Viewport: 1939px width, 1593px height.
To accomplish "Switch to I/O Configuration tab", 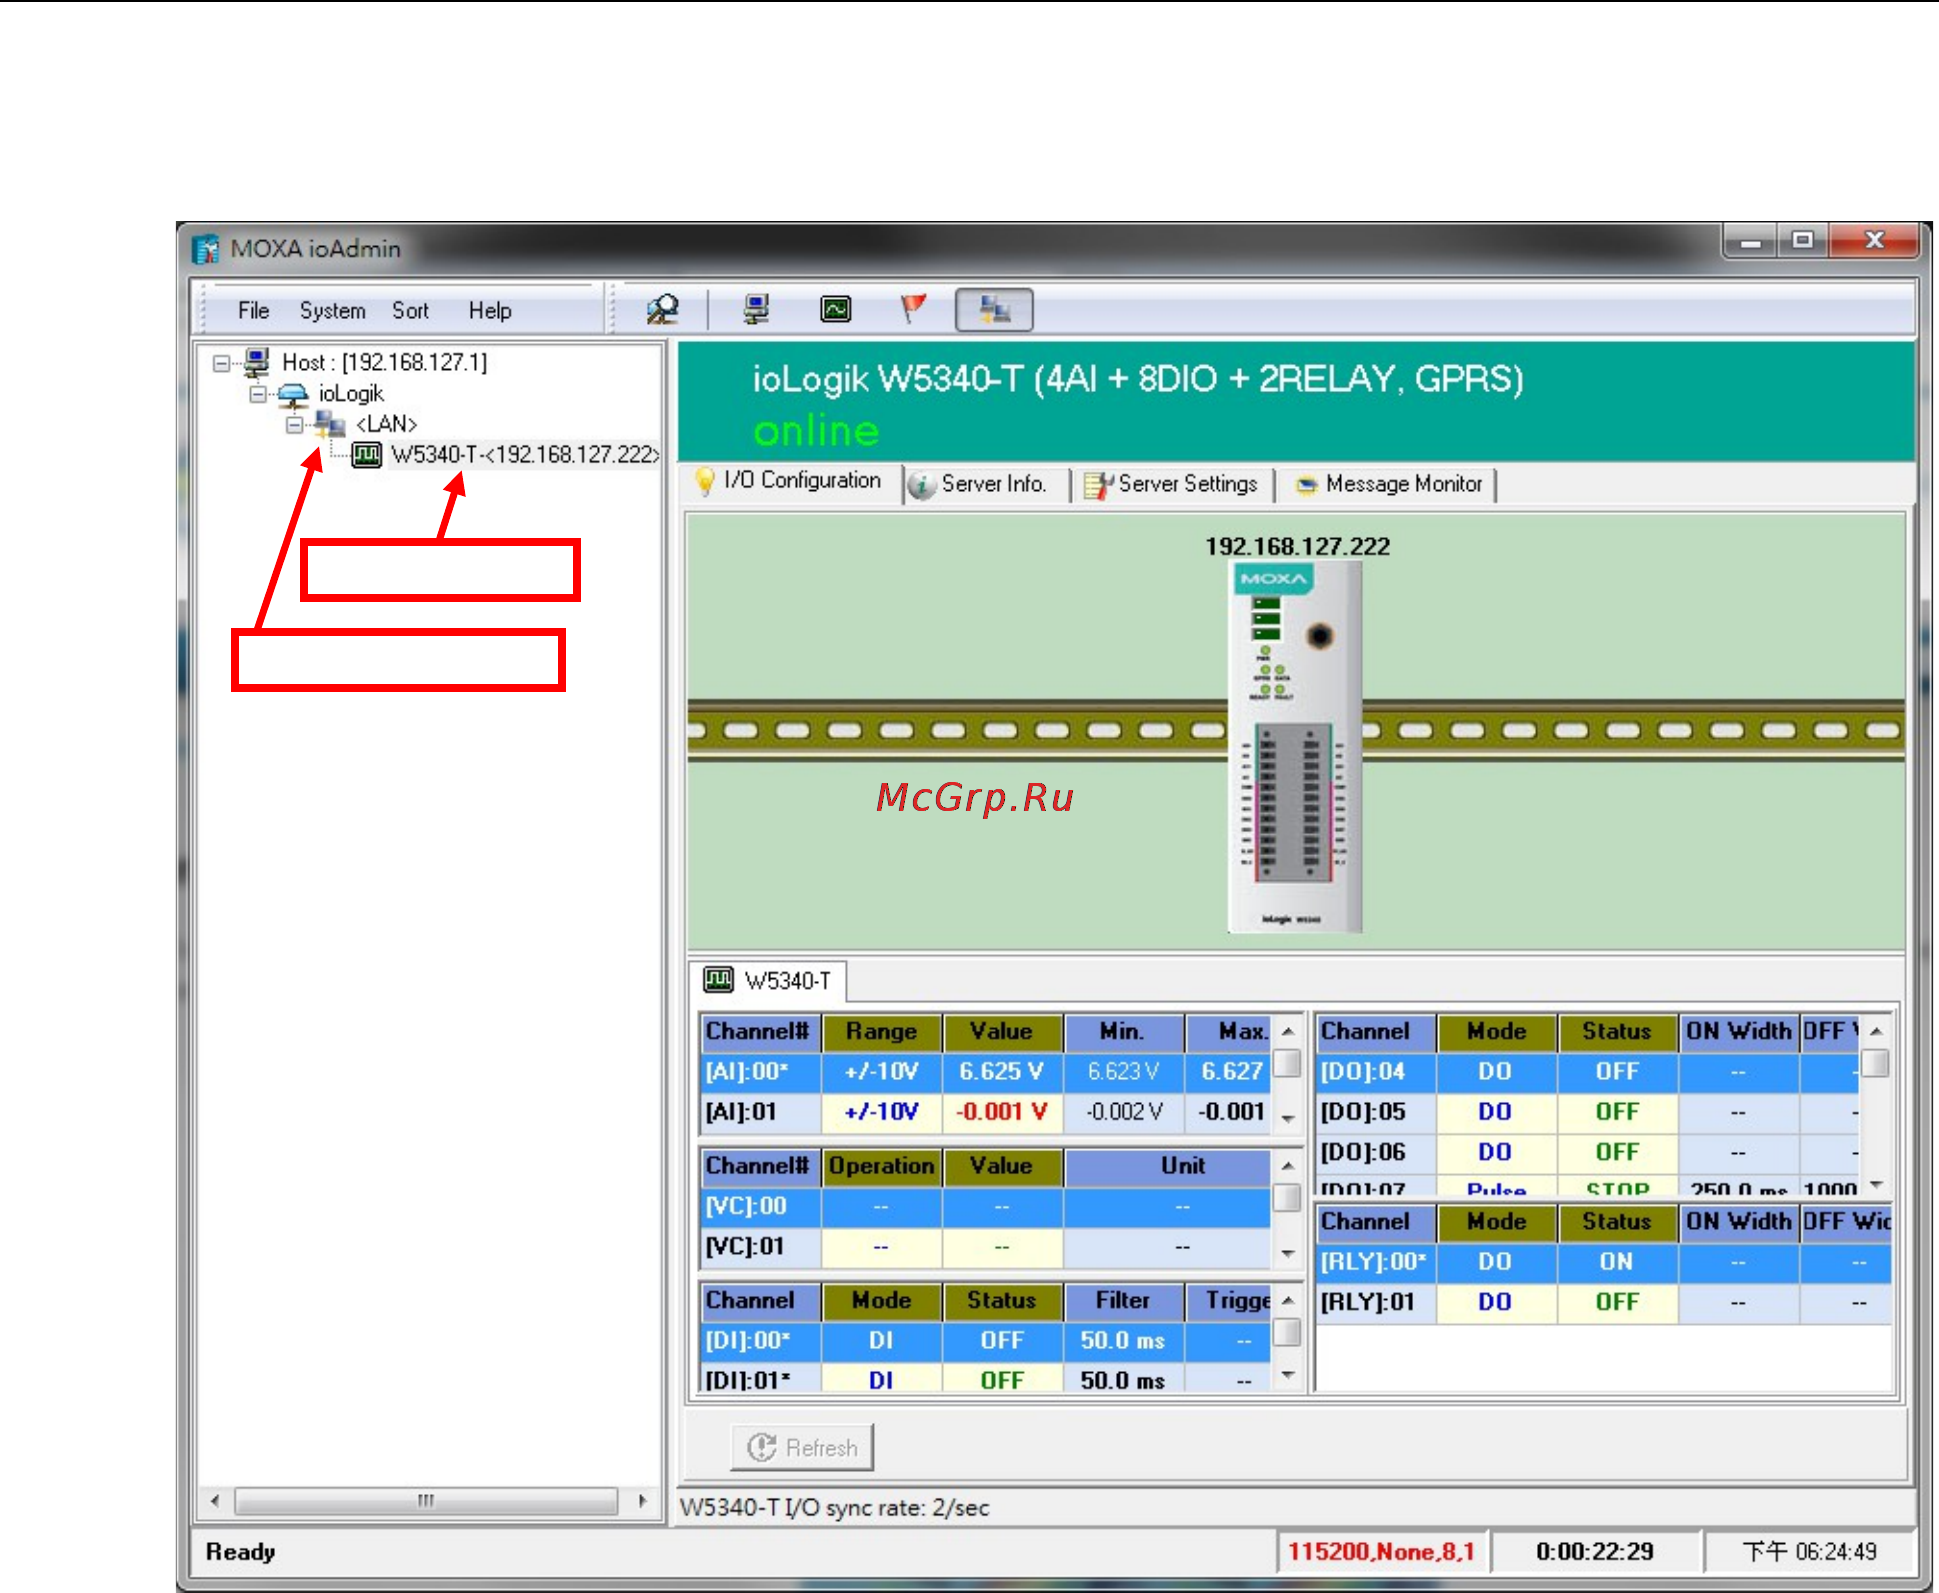I will 791,481.
